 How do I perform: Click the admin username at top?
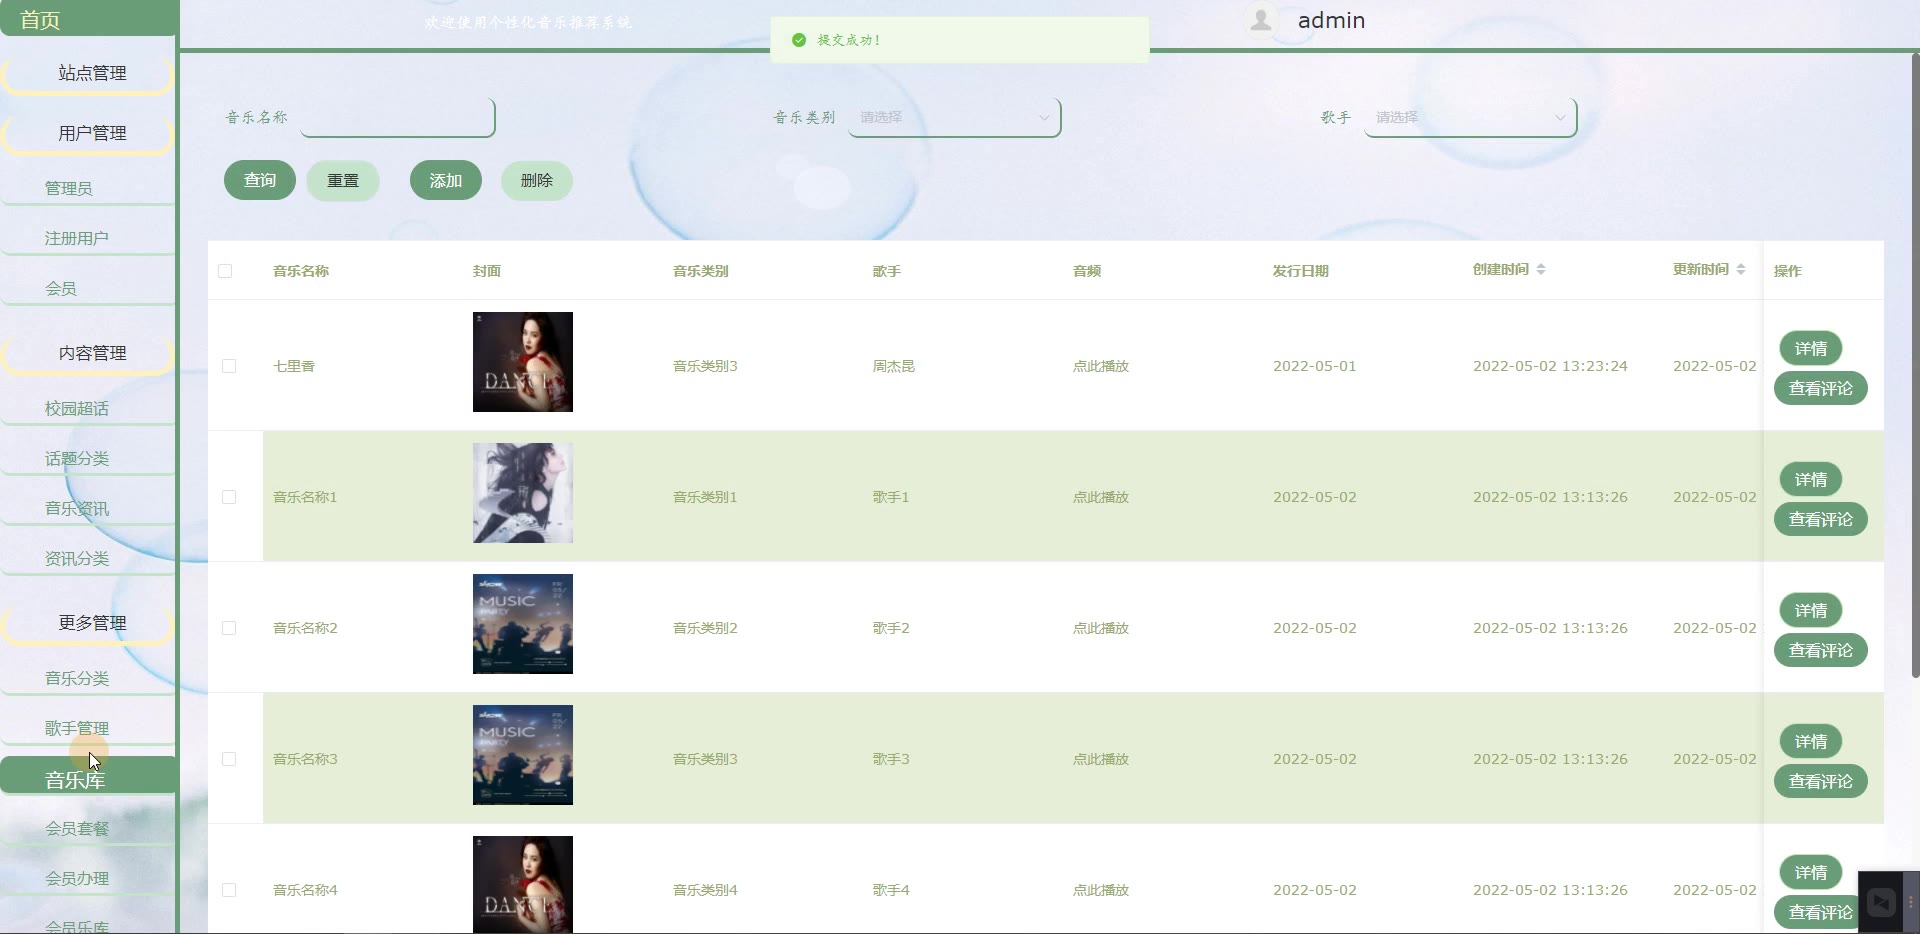click(1331, 20)
